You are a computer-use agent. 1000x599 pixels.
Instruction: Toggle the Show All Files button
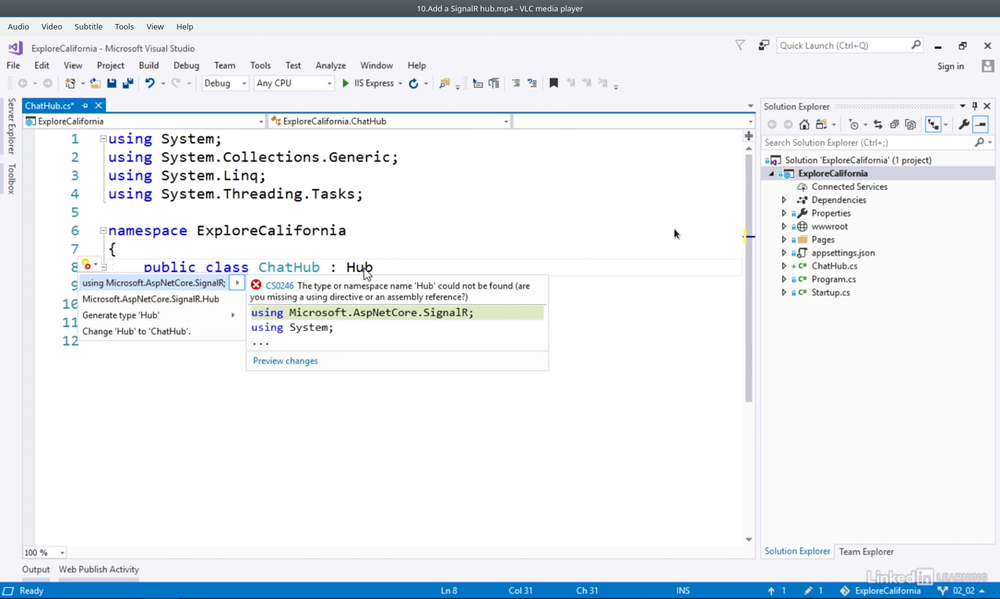tap(910, 125)
